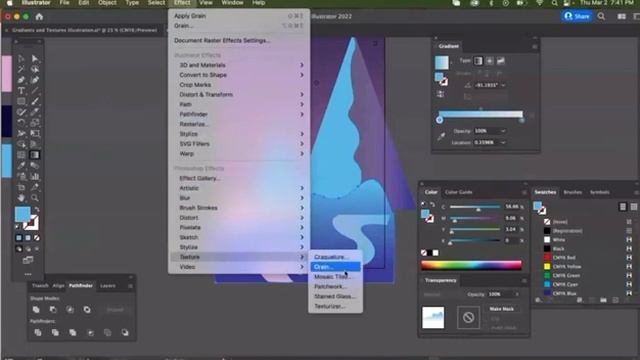Click the color spectrum bar
This screenshot has height=360, width=640.
[x=471, y=265]
